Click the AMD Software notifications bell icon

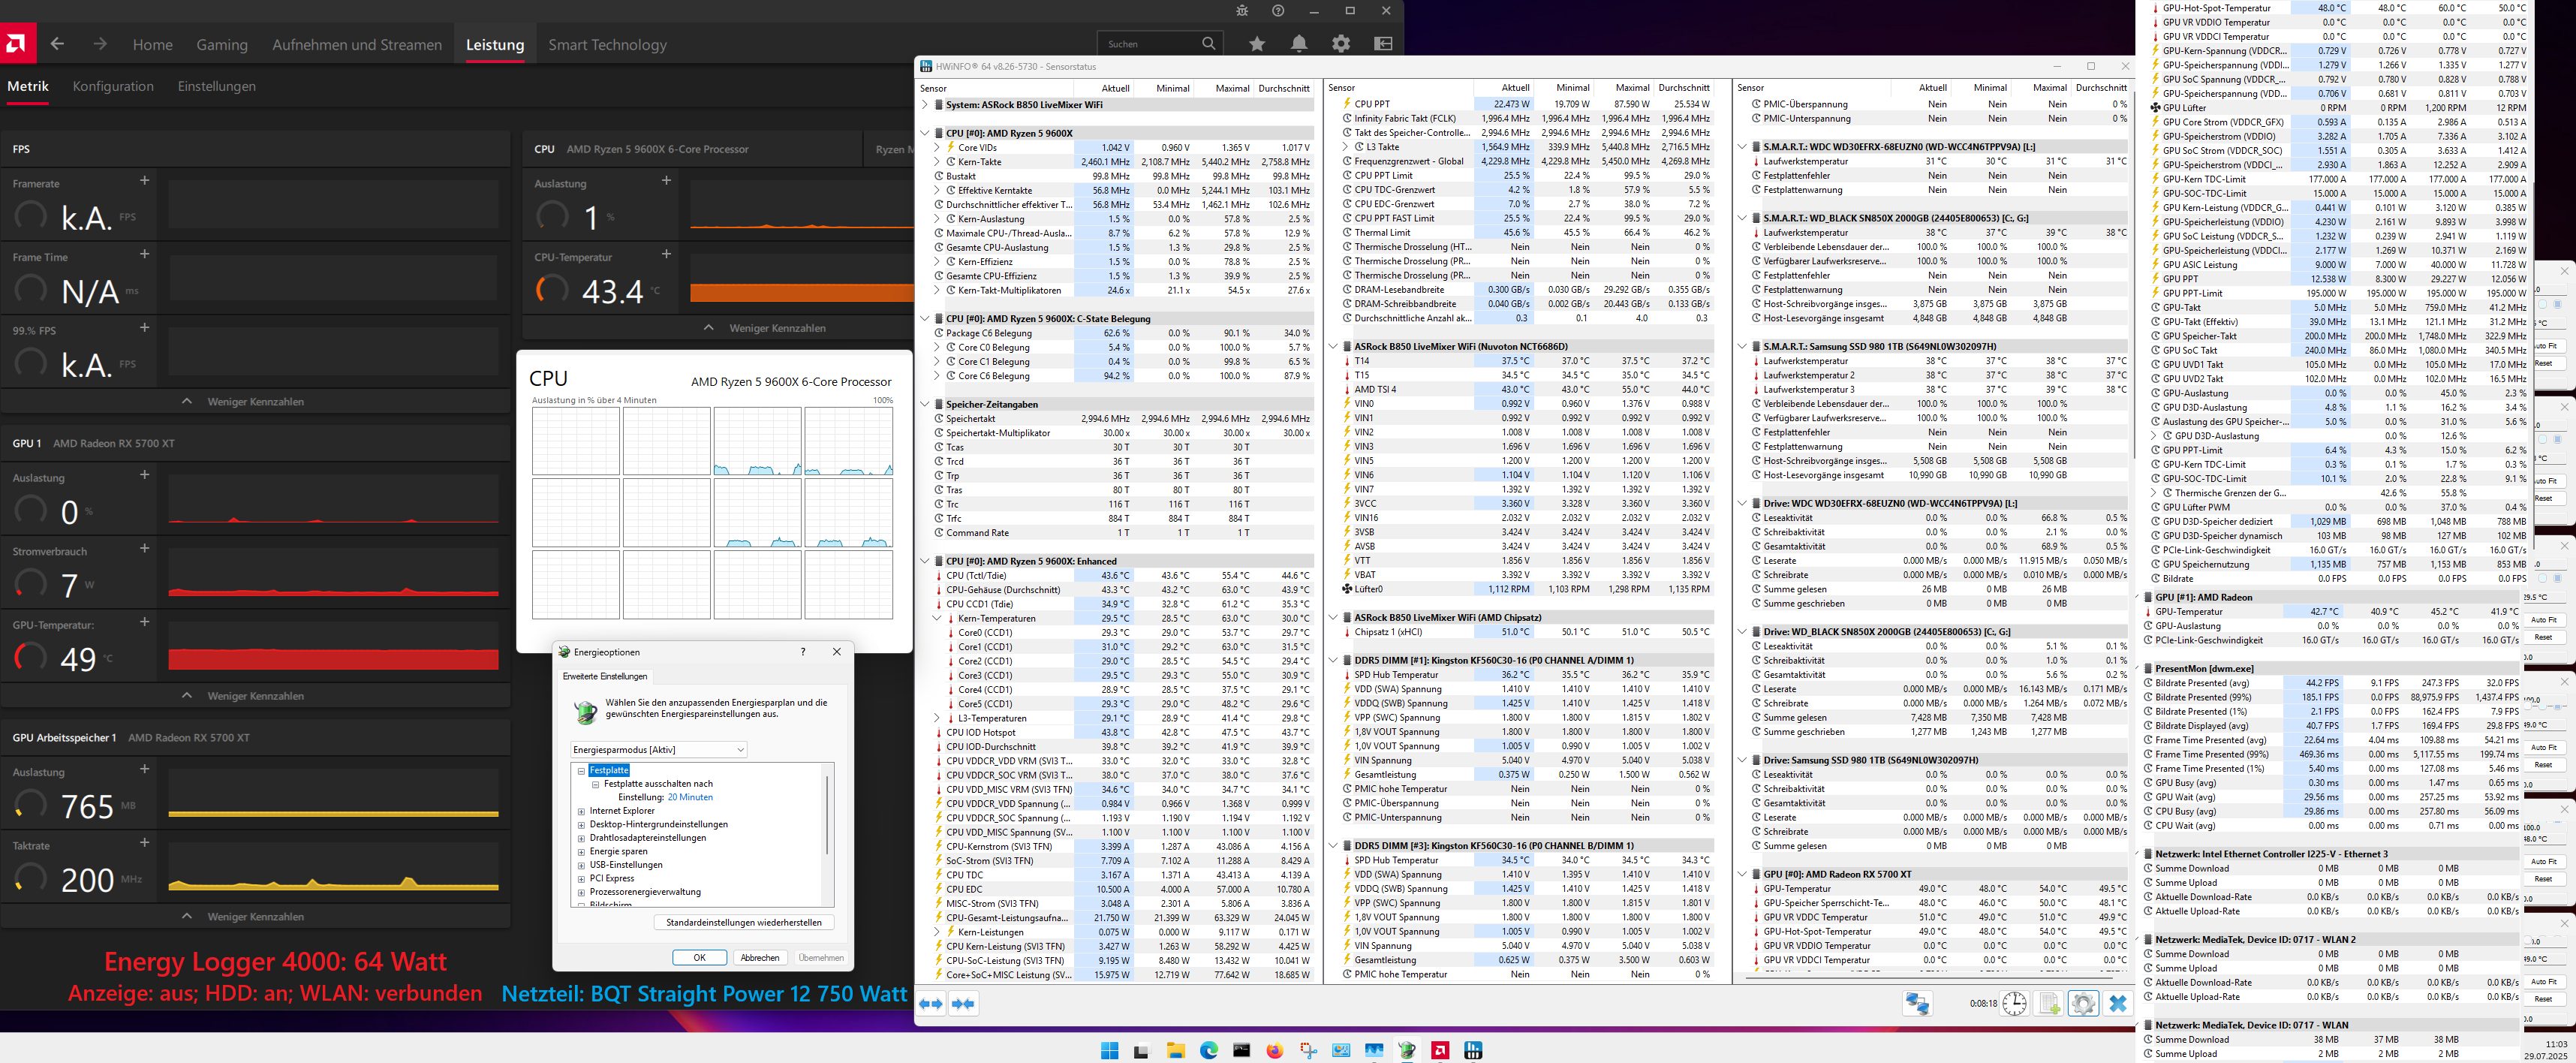point(1298,43)
